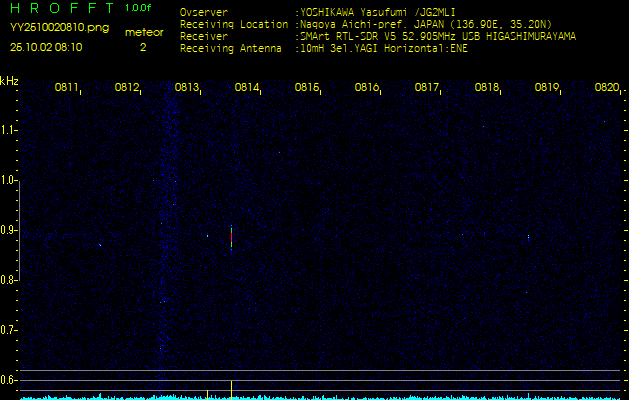Select the 0.7 kHz axis label
This screenshot has width=629, height=400.
click(x=9, y=330)
